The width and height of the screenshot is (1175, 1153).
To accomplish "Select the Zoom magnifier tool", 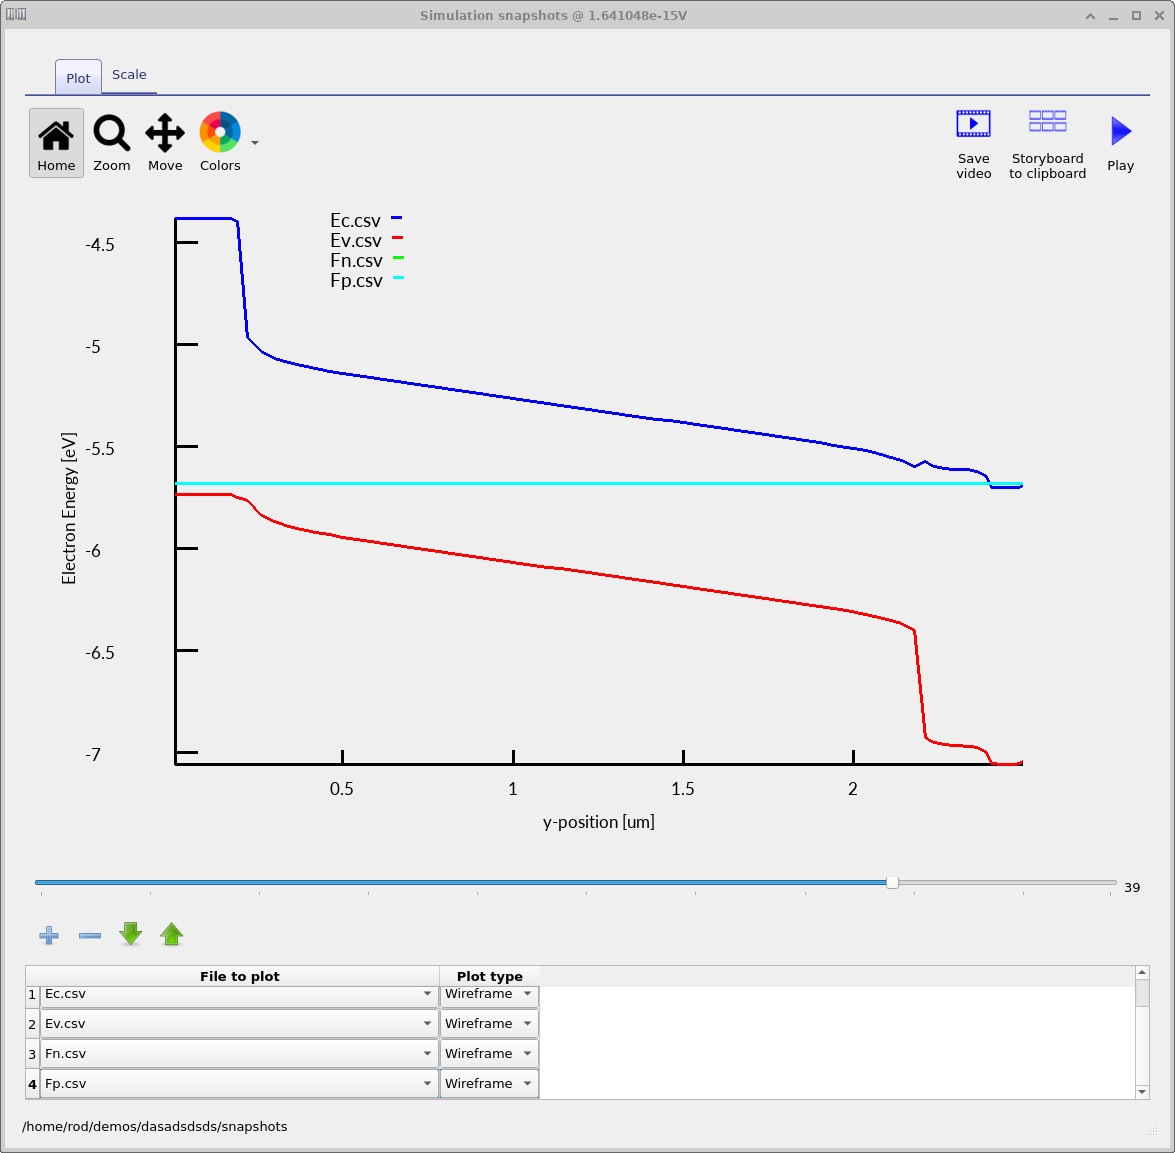I will (x=112, y=142).
